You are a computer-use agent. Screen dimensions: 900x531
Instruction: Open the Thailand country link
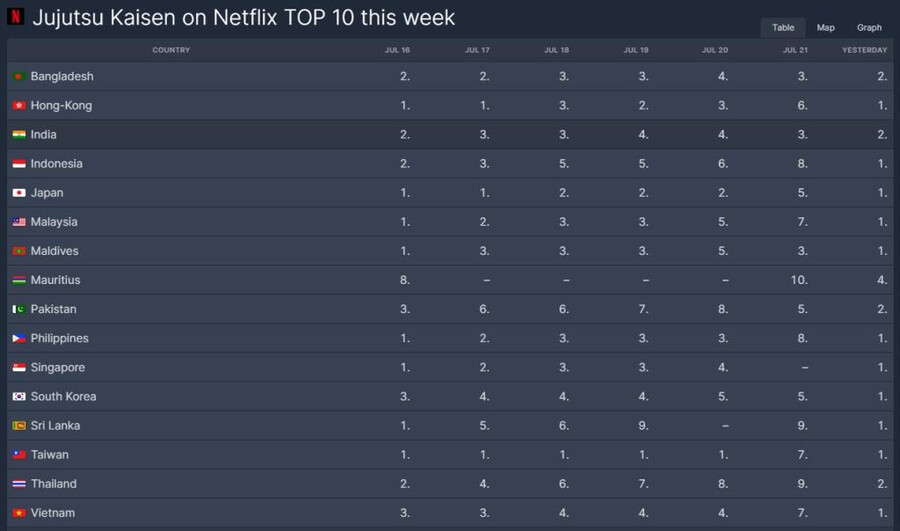point(53,484)
